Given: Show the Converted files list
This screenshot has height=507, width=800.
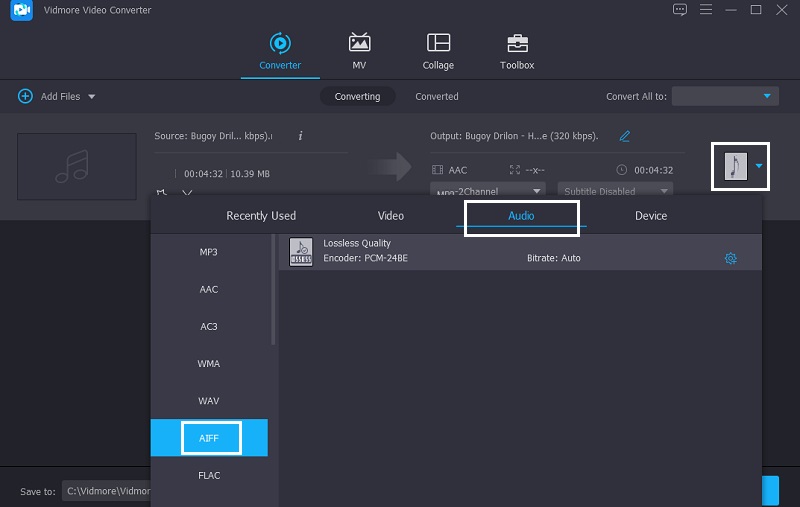Looking at the screenshot, I should click(x=437, y=97).
